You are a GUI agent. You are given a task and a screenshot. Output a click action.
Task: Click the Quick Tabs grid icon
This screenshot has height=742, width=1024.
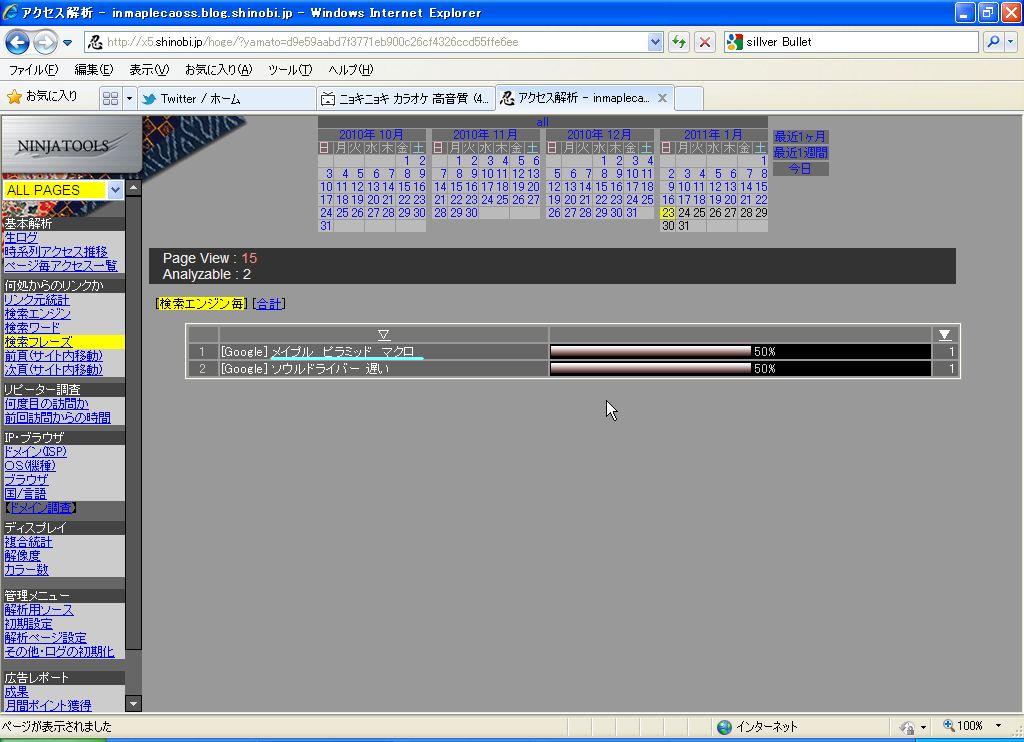[110, 98]
